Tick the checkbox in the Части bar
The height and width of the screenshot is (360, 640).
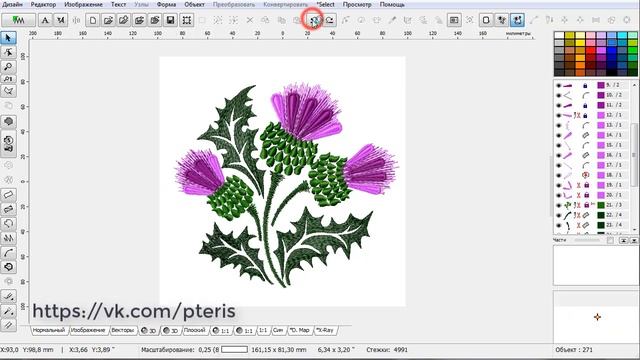(x=610, y=240)
